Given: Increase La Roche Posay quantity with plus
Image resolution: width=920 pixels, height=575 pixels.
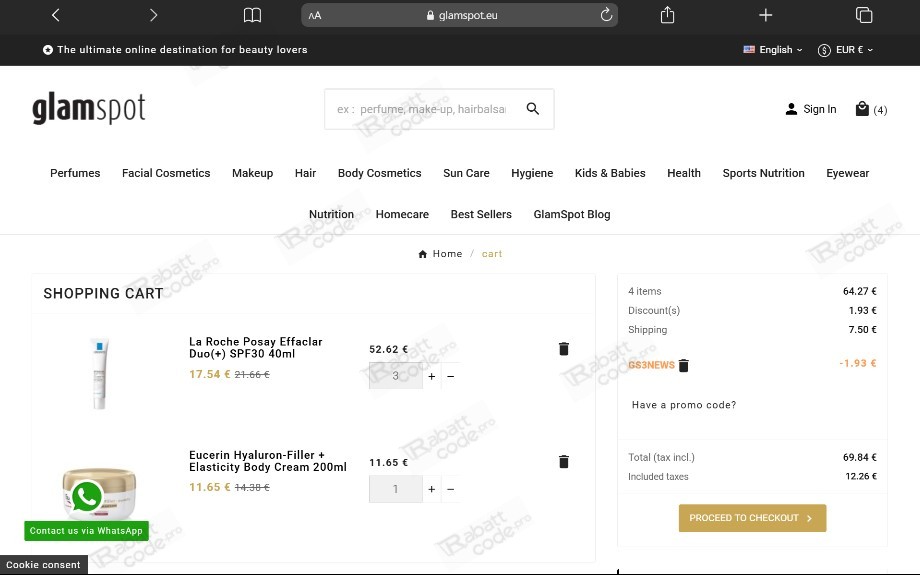Looking at the screenshot, I should [432, 376].
